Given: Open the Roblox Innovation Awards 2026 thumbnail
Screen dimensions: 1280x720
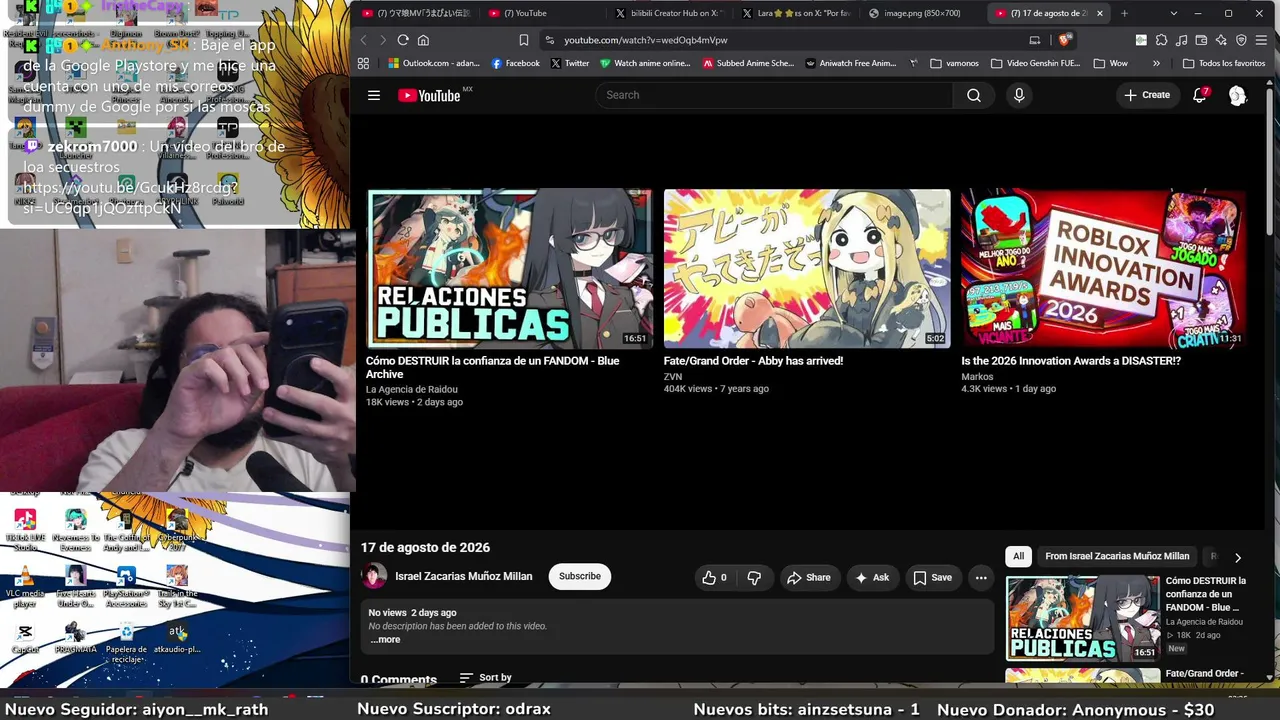Looking at the screenshot, I should pyautogui.click(x=1104, y=269).
